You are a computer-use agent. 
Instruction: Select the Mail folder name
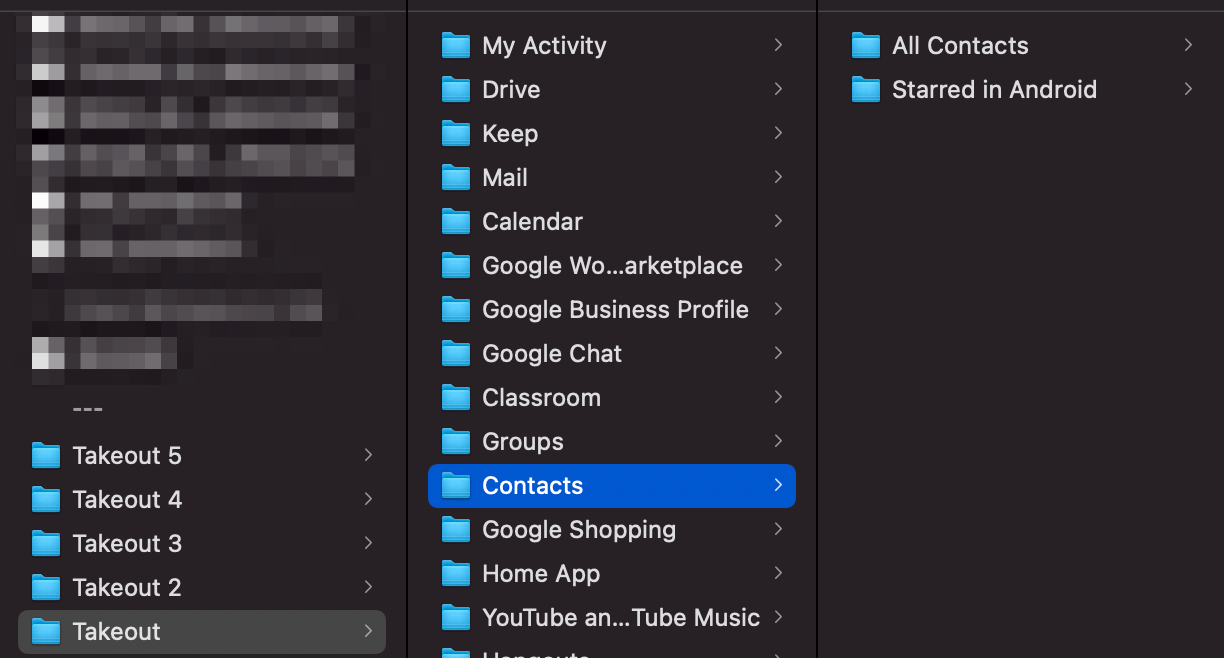coord(505,178)
